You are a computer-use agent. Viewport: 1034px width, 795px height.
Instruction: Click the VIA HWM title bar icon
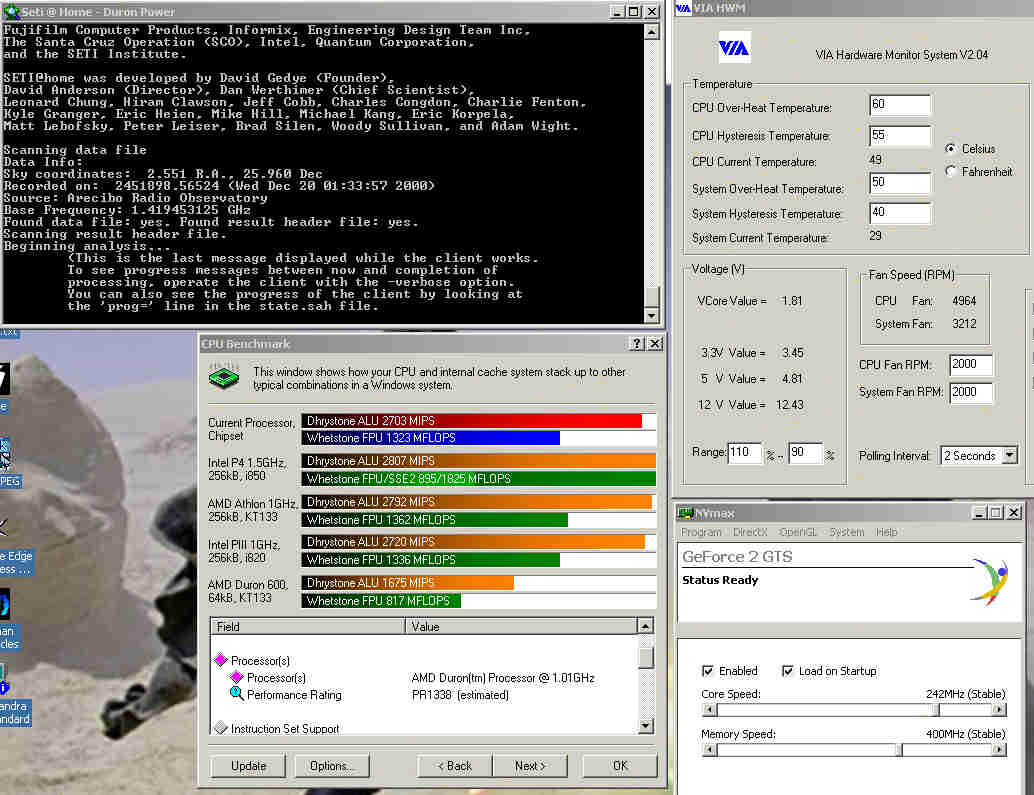point(683,8)
